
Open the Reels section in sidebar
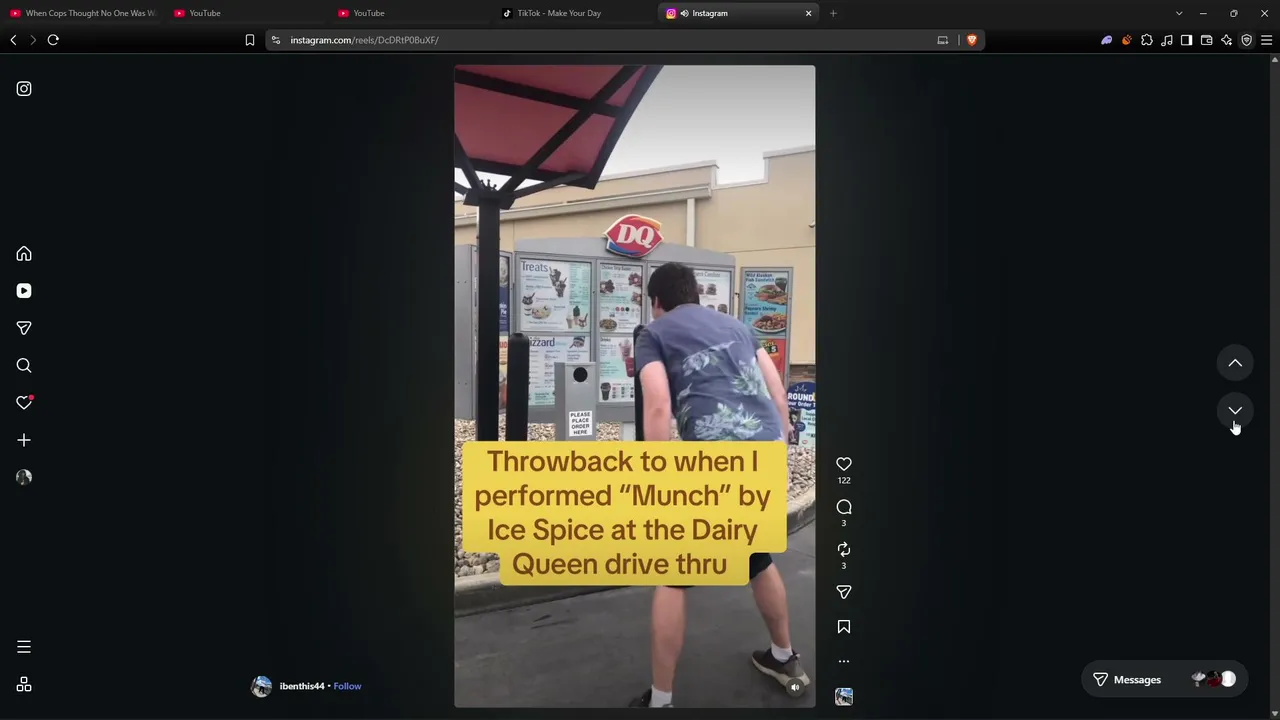click(24, 291)
